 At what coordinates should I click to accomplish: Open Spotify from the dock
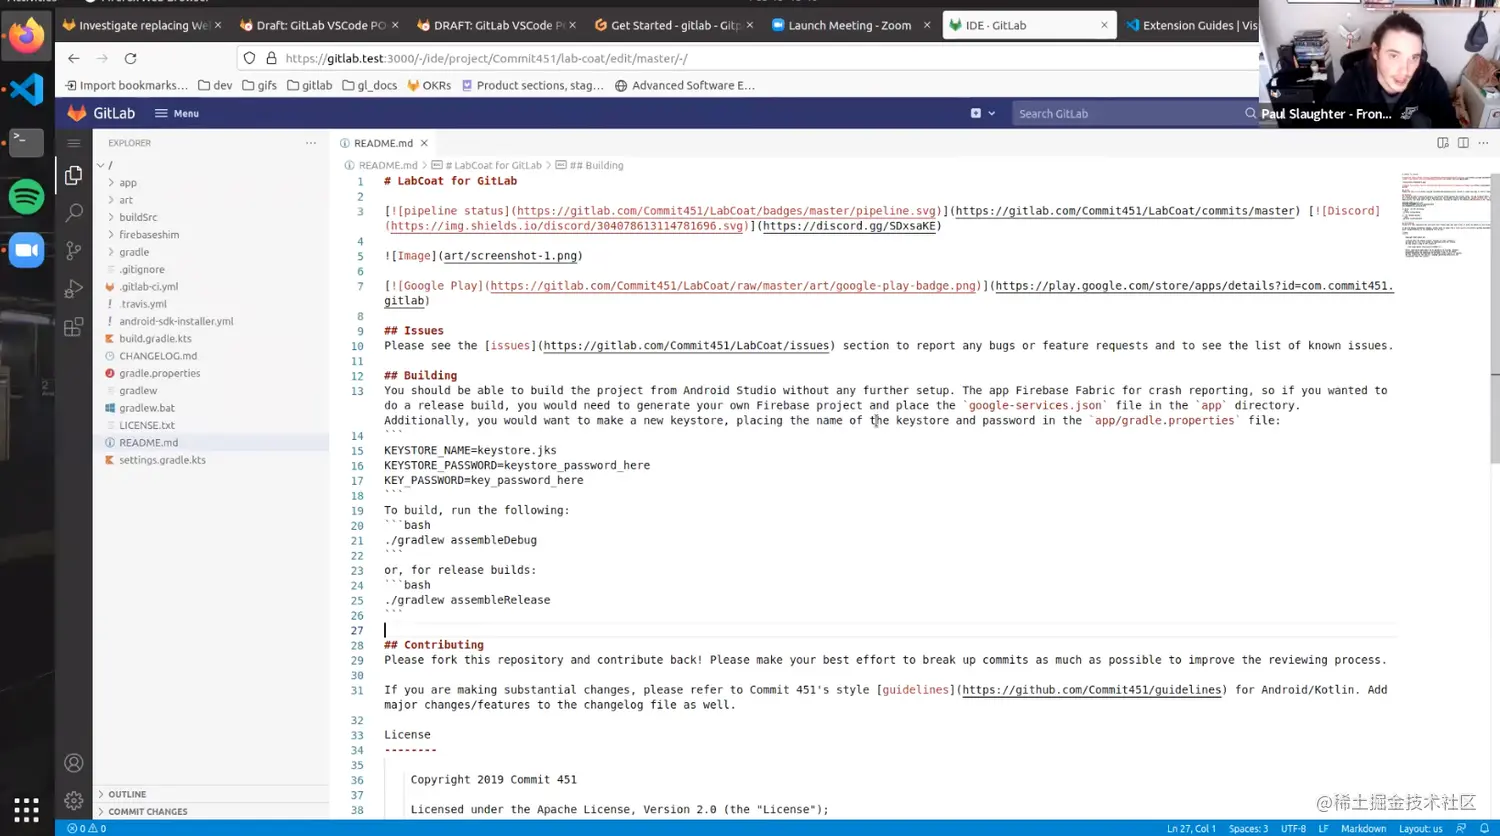[27, 197]
